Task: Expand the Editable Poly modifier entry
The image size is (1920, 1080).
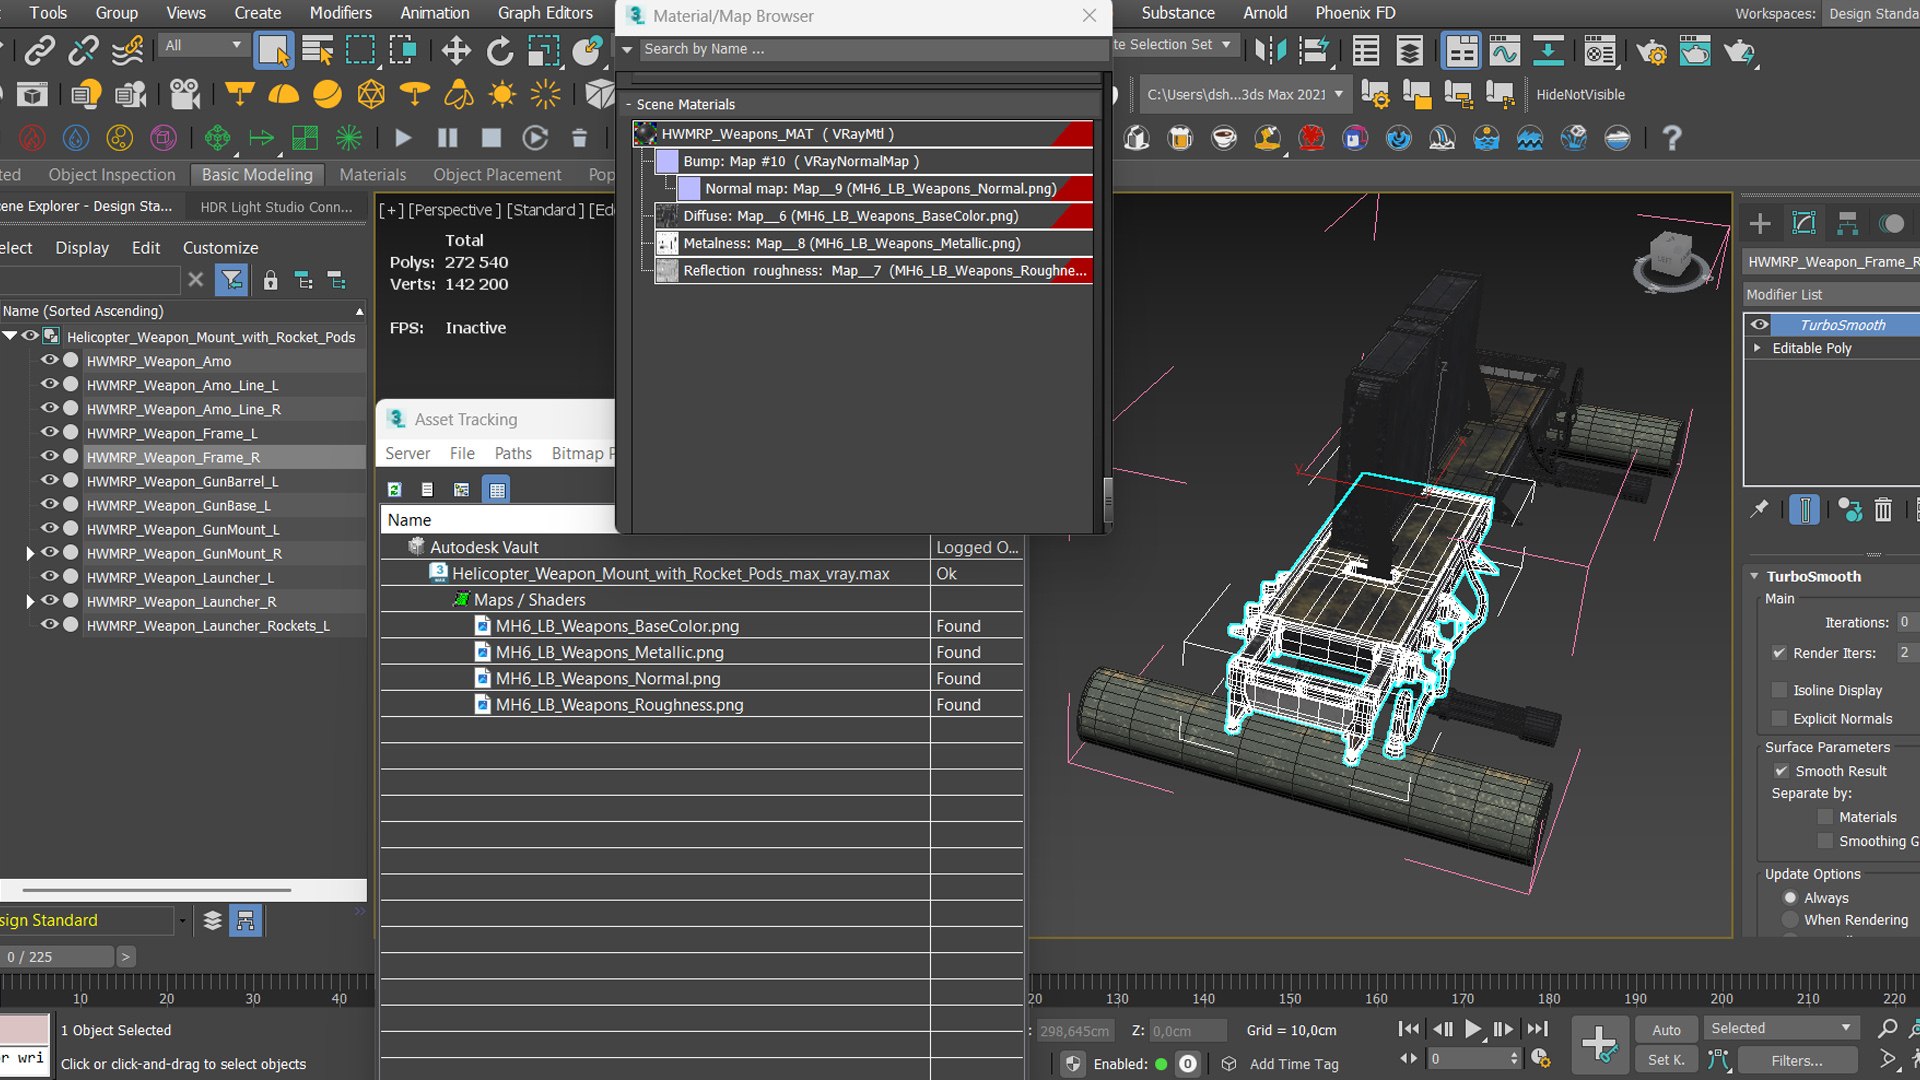Action: 1757,348
